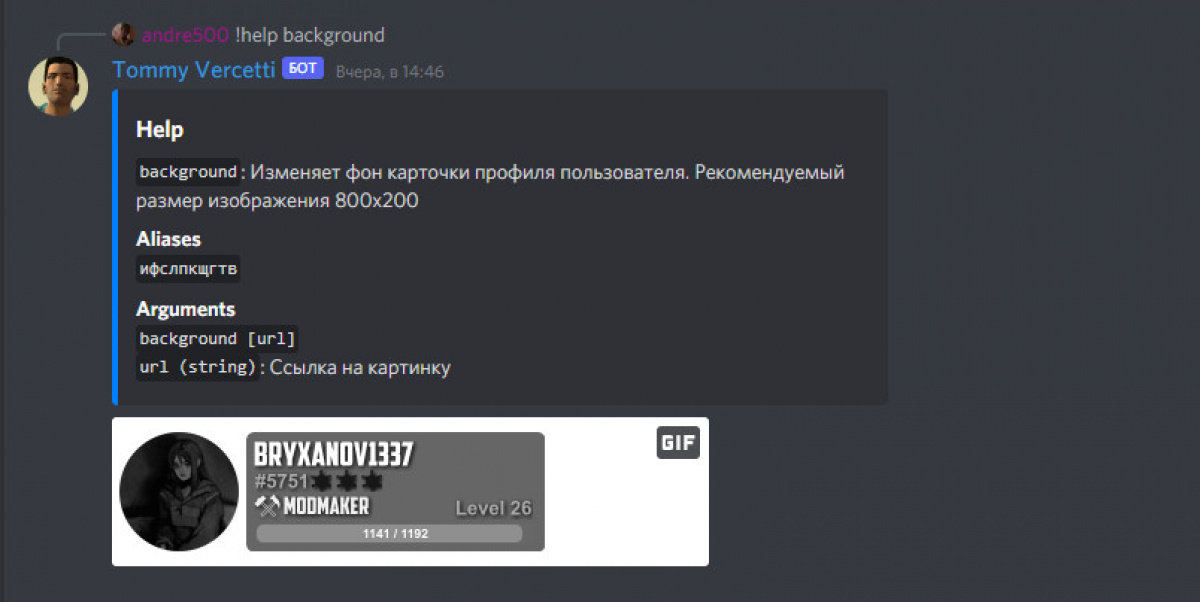Click the hammer icon beside MODMAKER
This screenshot has height=602, width=1200.
267,506
